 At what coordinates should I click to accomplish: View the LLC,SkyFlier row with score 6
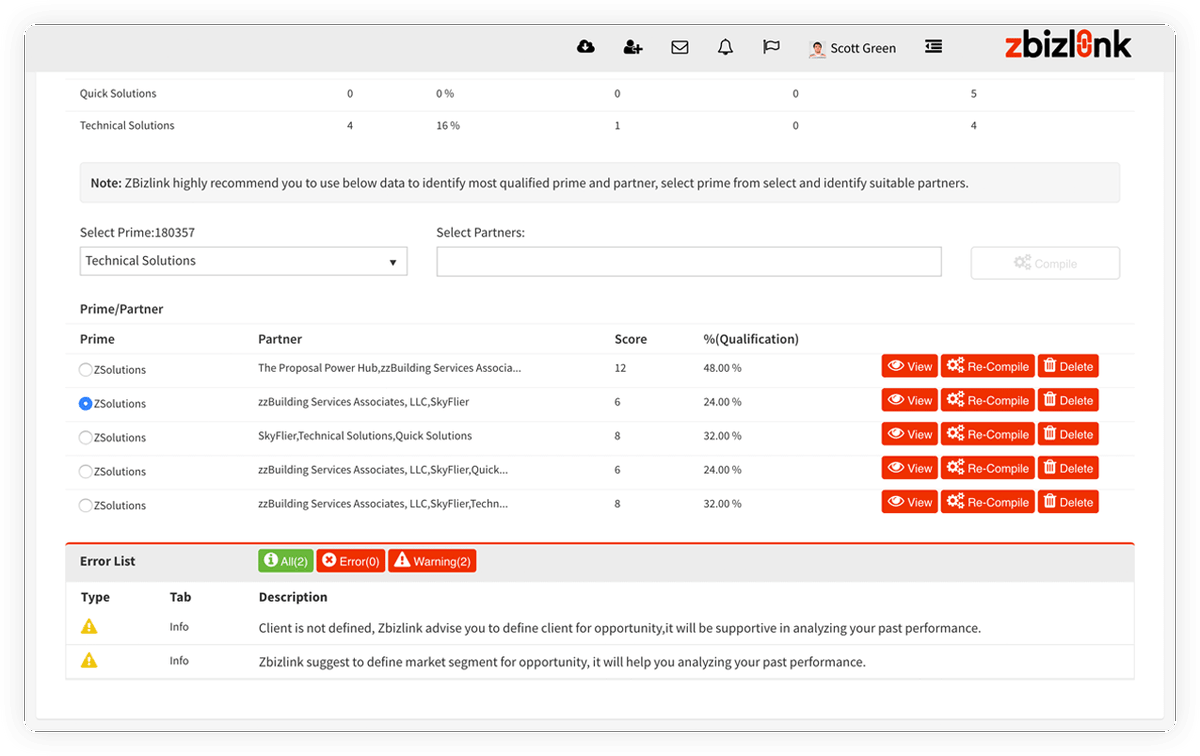coord(909,400)
